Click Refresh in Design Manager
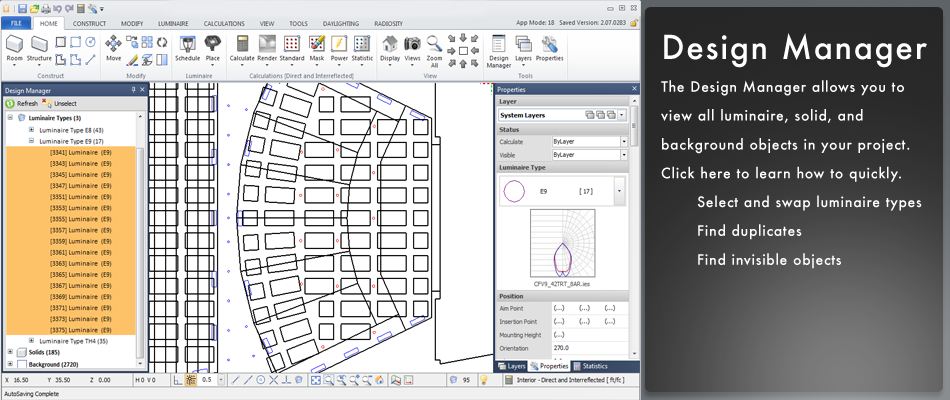The image size is (950, 400). click(22, 104)
